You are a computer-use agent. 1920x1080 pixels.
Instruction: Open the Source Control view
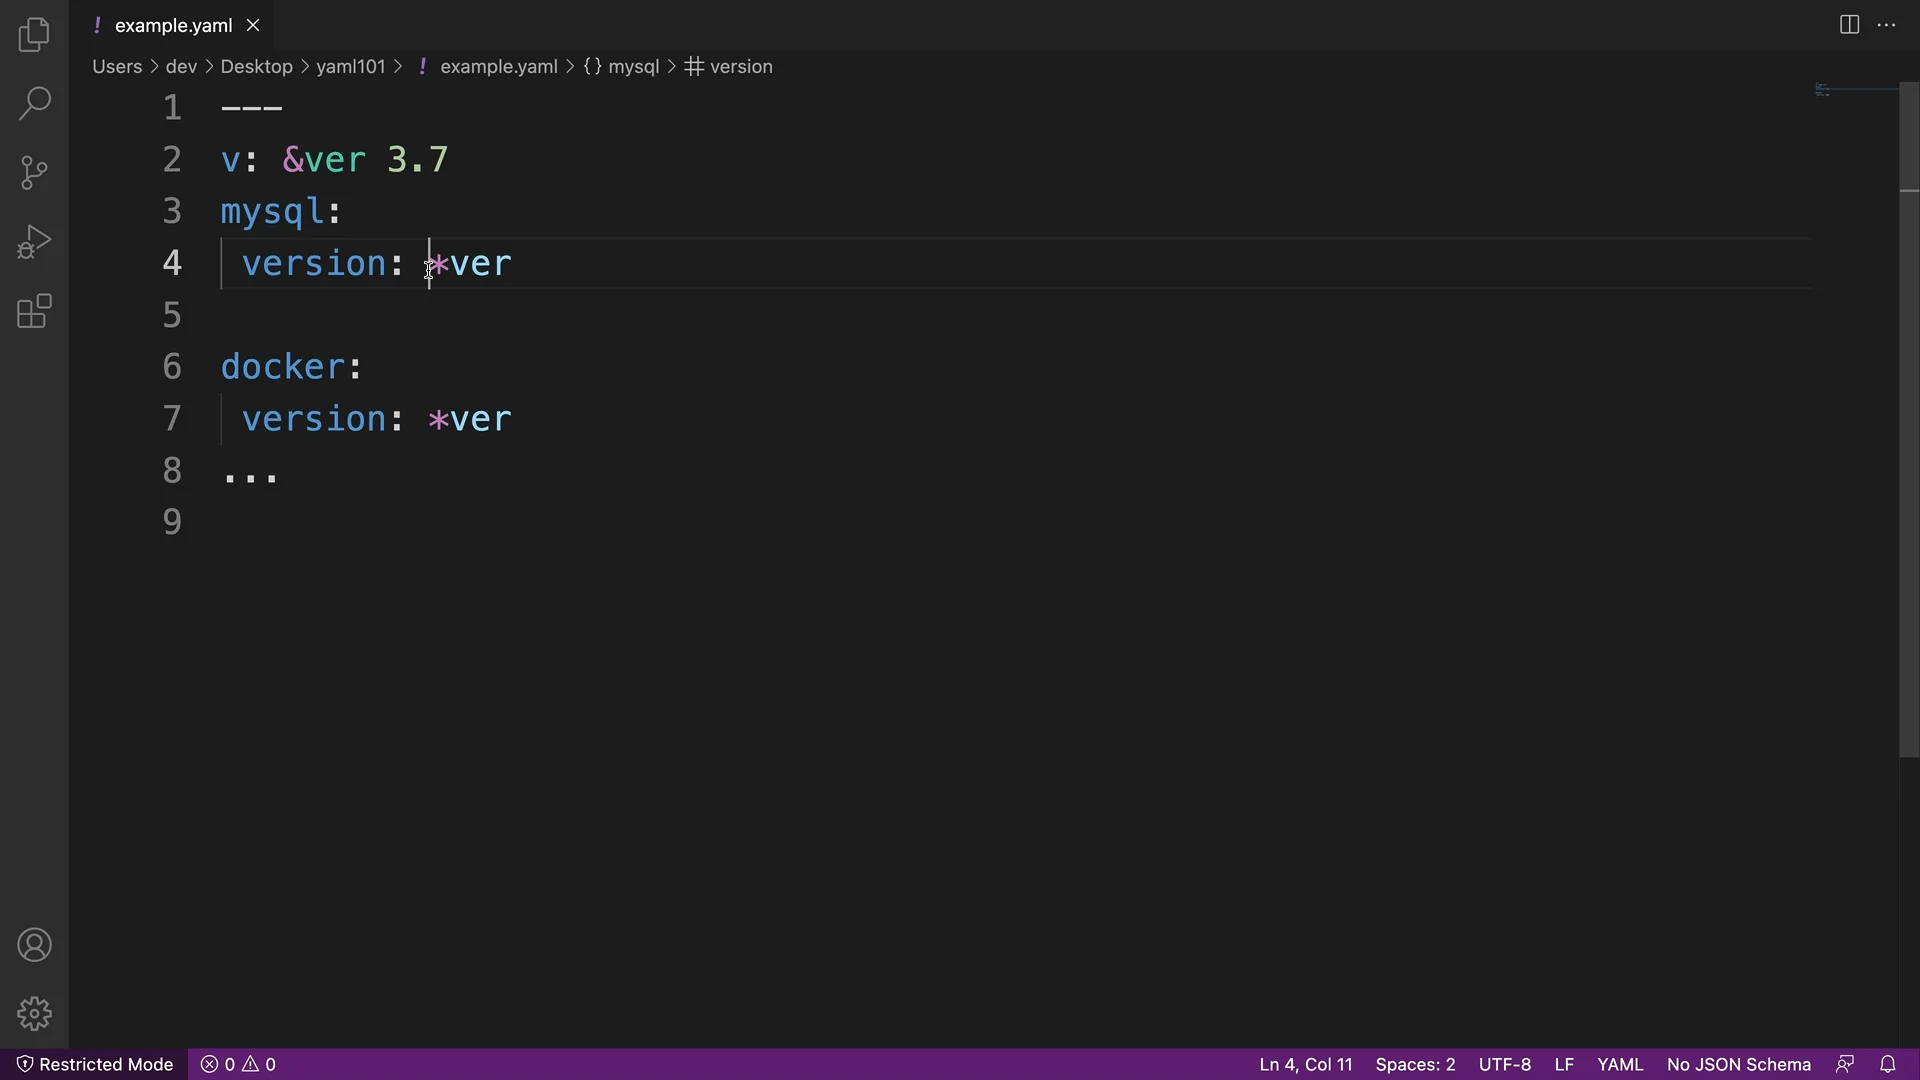tap(34, 172)
